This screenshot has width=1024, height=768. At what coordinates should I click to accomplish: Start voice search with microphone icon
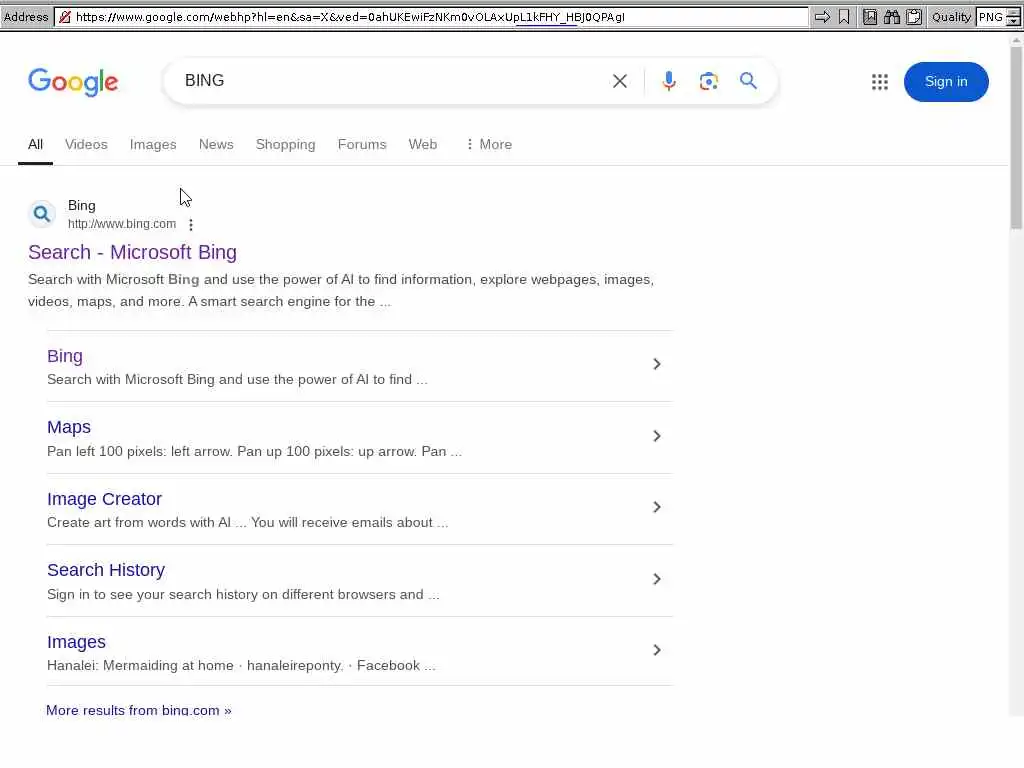click(669, 81)
